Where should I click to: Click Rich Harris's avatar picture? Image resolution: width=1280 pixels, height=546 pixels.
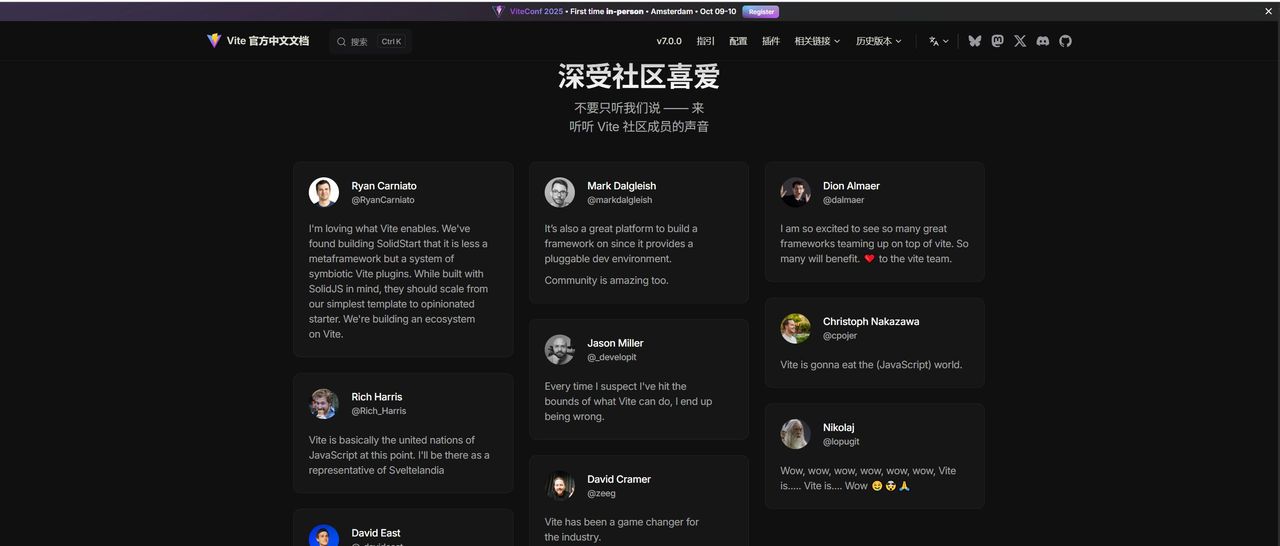[x=324, y=404]
